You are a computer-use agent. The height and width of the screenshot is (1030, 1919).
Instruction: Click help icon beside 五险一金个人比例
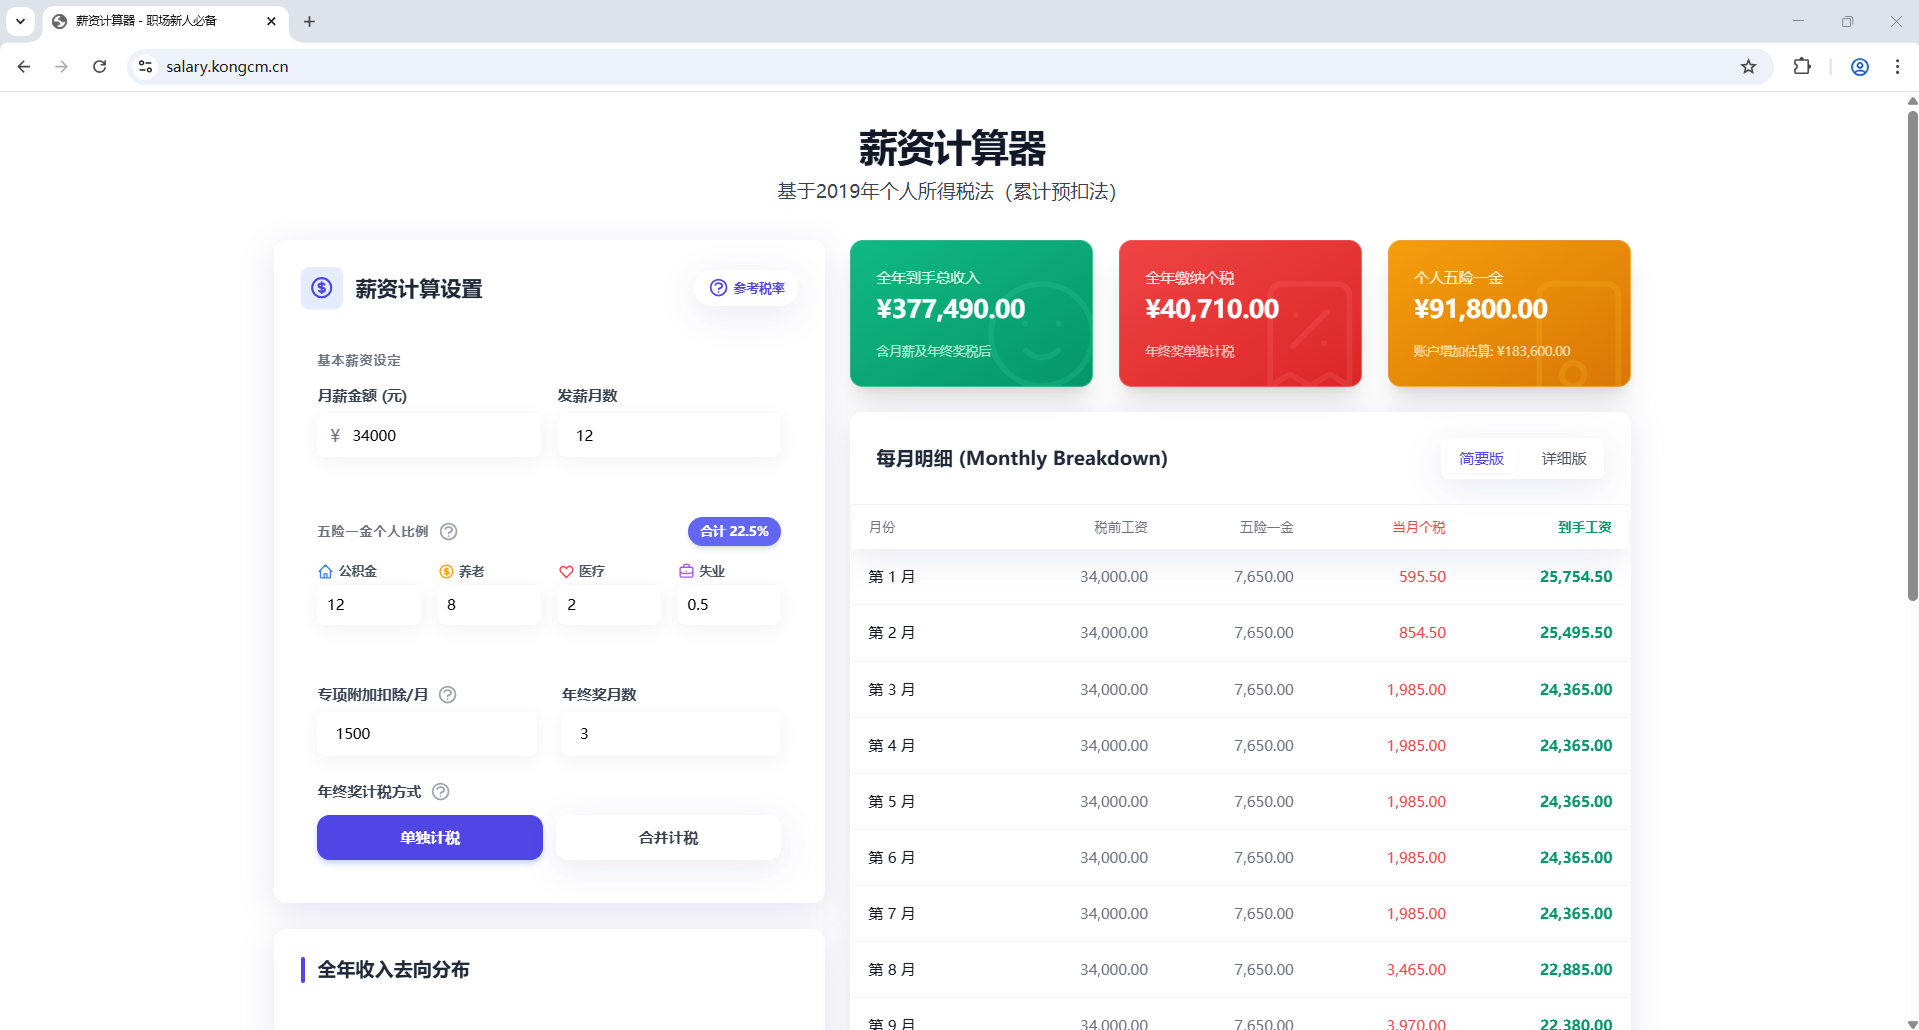point(449,532)
